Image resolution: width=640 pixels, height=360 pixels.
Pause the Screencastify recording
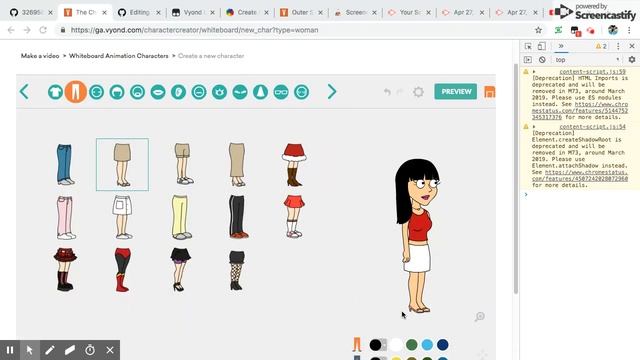coord(10,350)
